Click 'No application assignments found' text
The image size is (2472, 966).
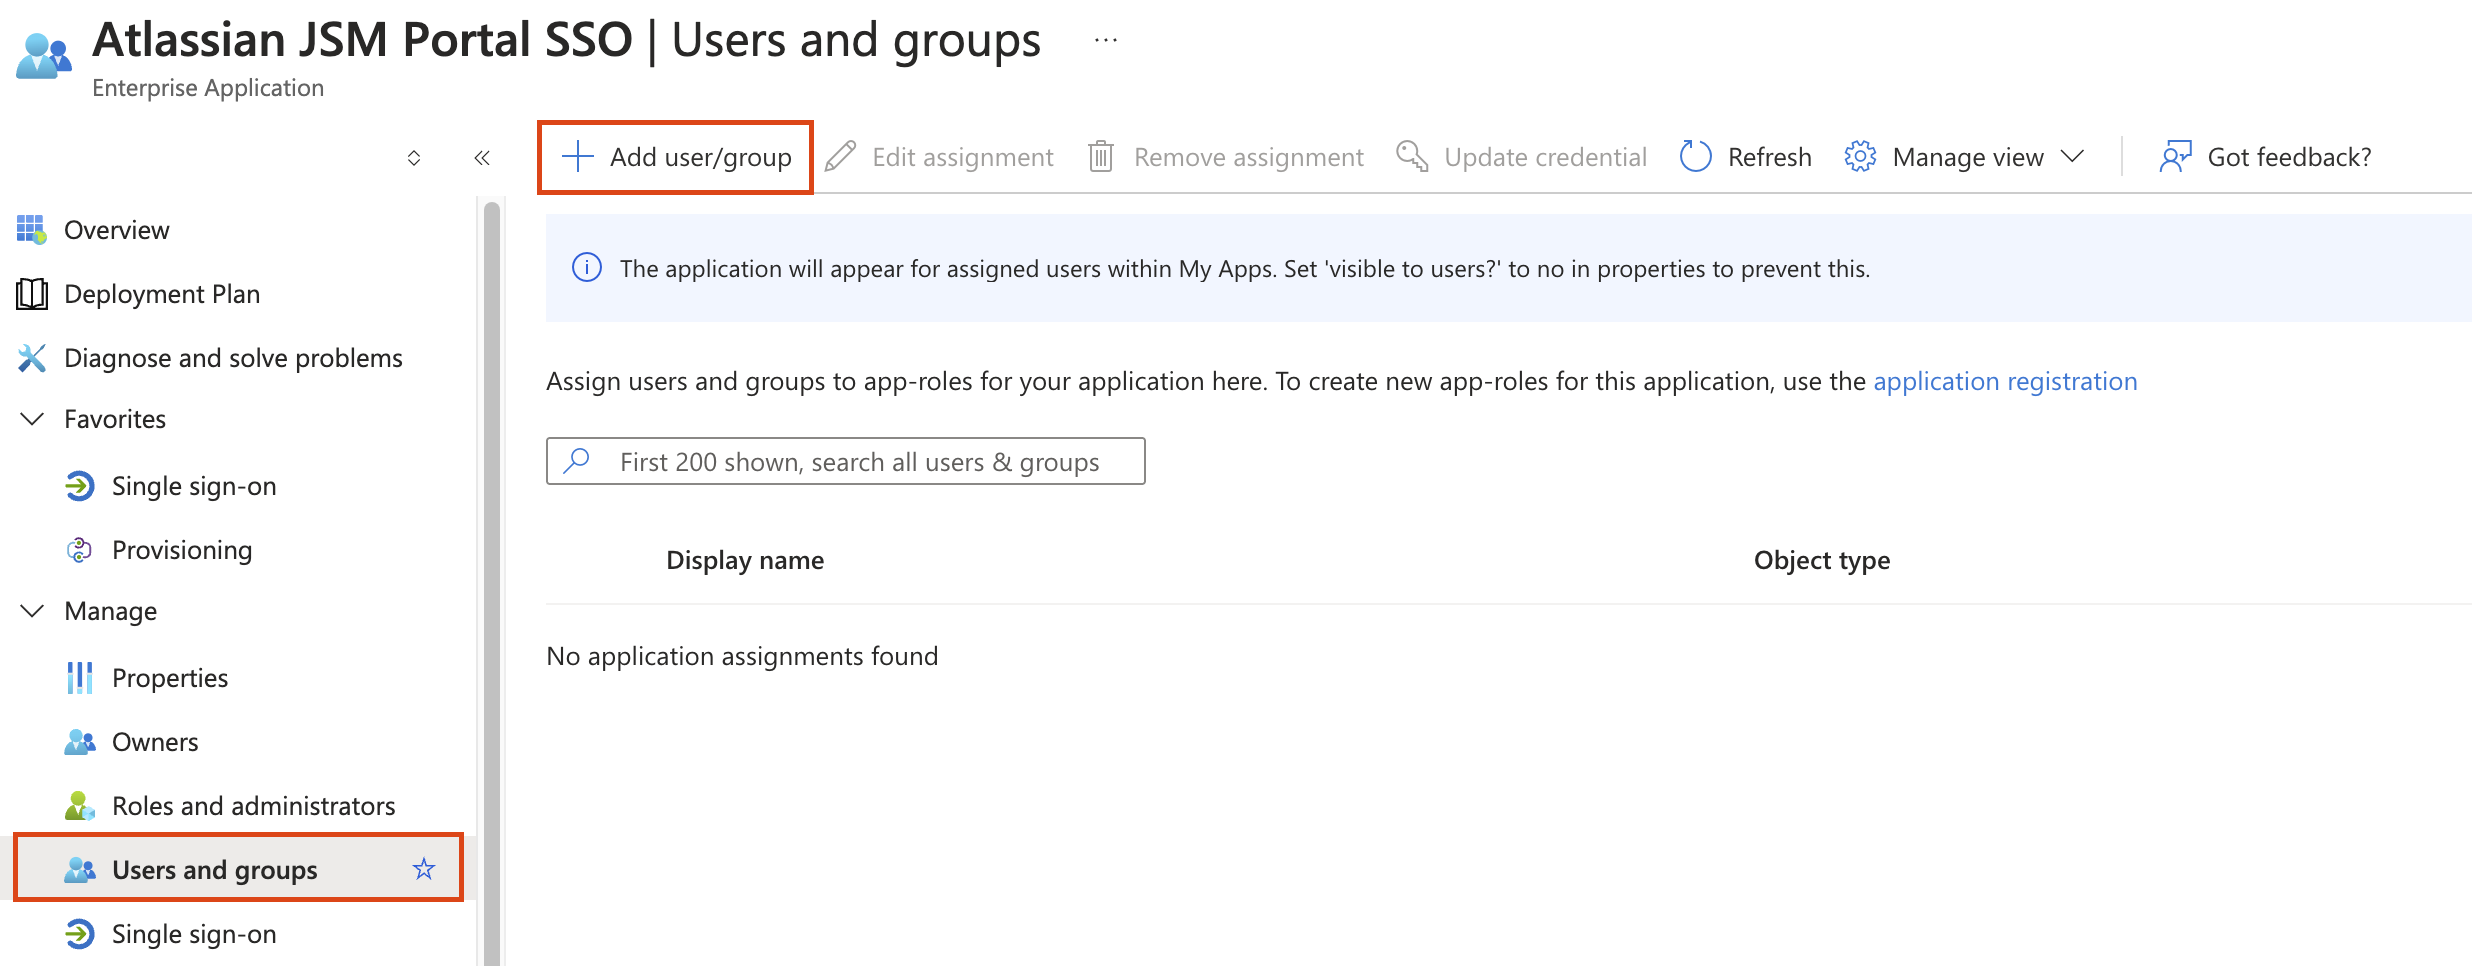[x=742, y=656]
